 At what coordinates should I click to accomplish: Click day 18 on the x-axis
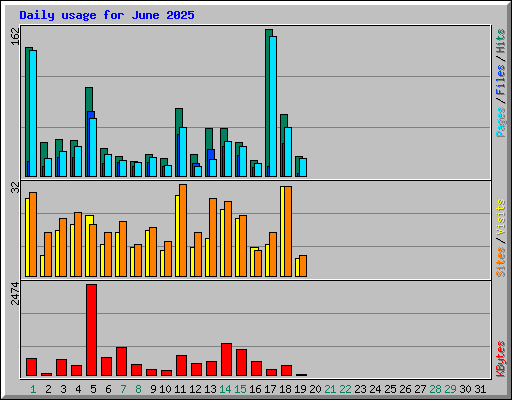[285, 389]
